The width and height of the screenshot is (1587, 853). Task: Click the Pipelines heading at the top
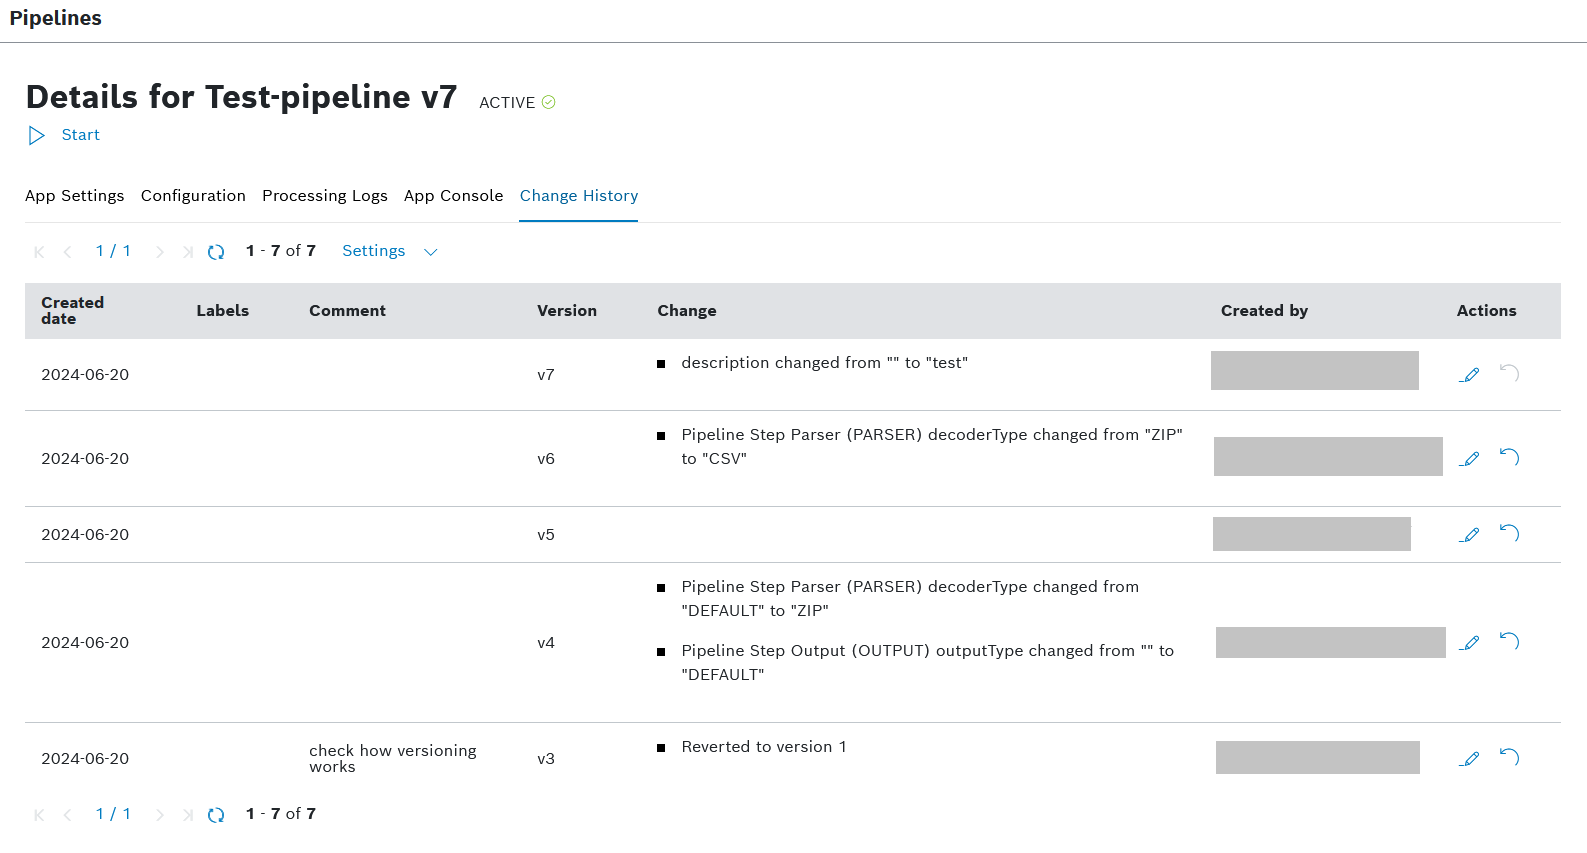[56, 18]
